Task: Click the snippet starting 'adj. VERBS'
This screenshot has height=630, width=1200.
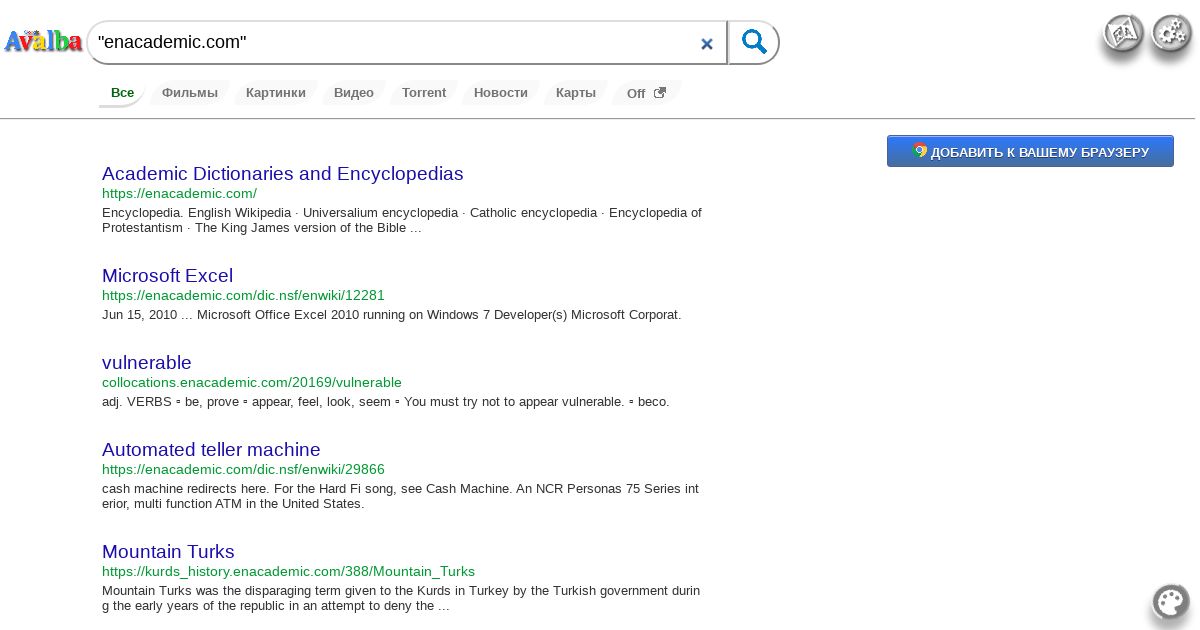Action: tap(386, 402)
